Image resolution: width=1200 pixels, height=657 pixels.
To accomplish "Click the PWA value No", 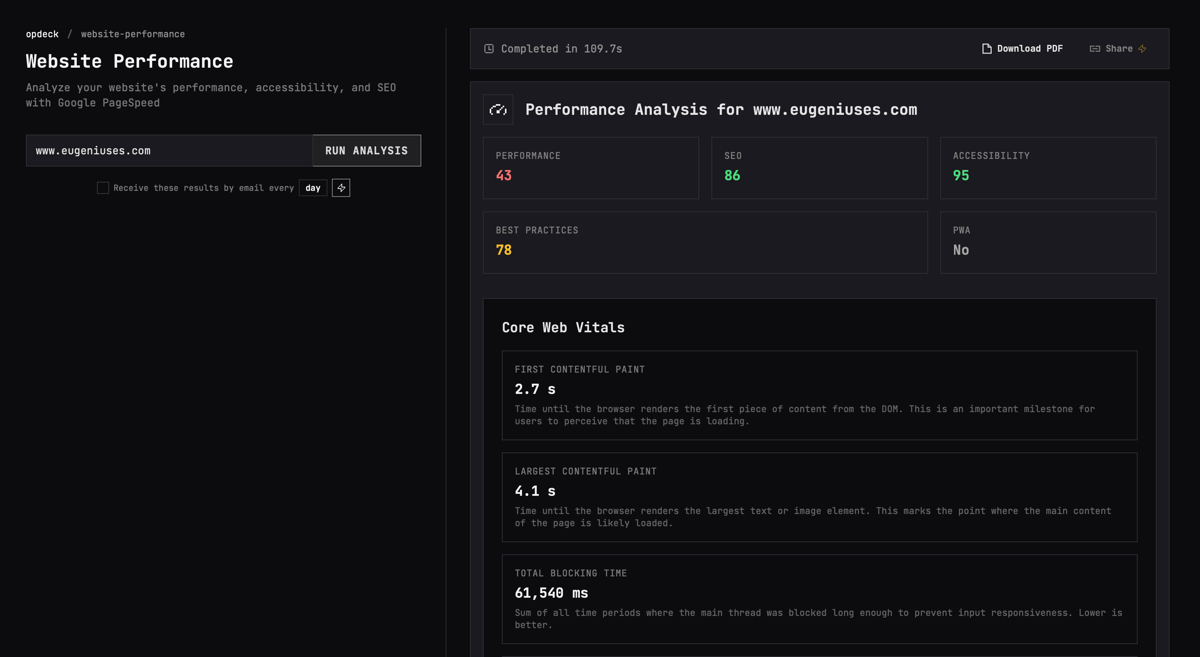I will (x=961, y=250).
